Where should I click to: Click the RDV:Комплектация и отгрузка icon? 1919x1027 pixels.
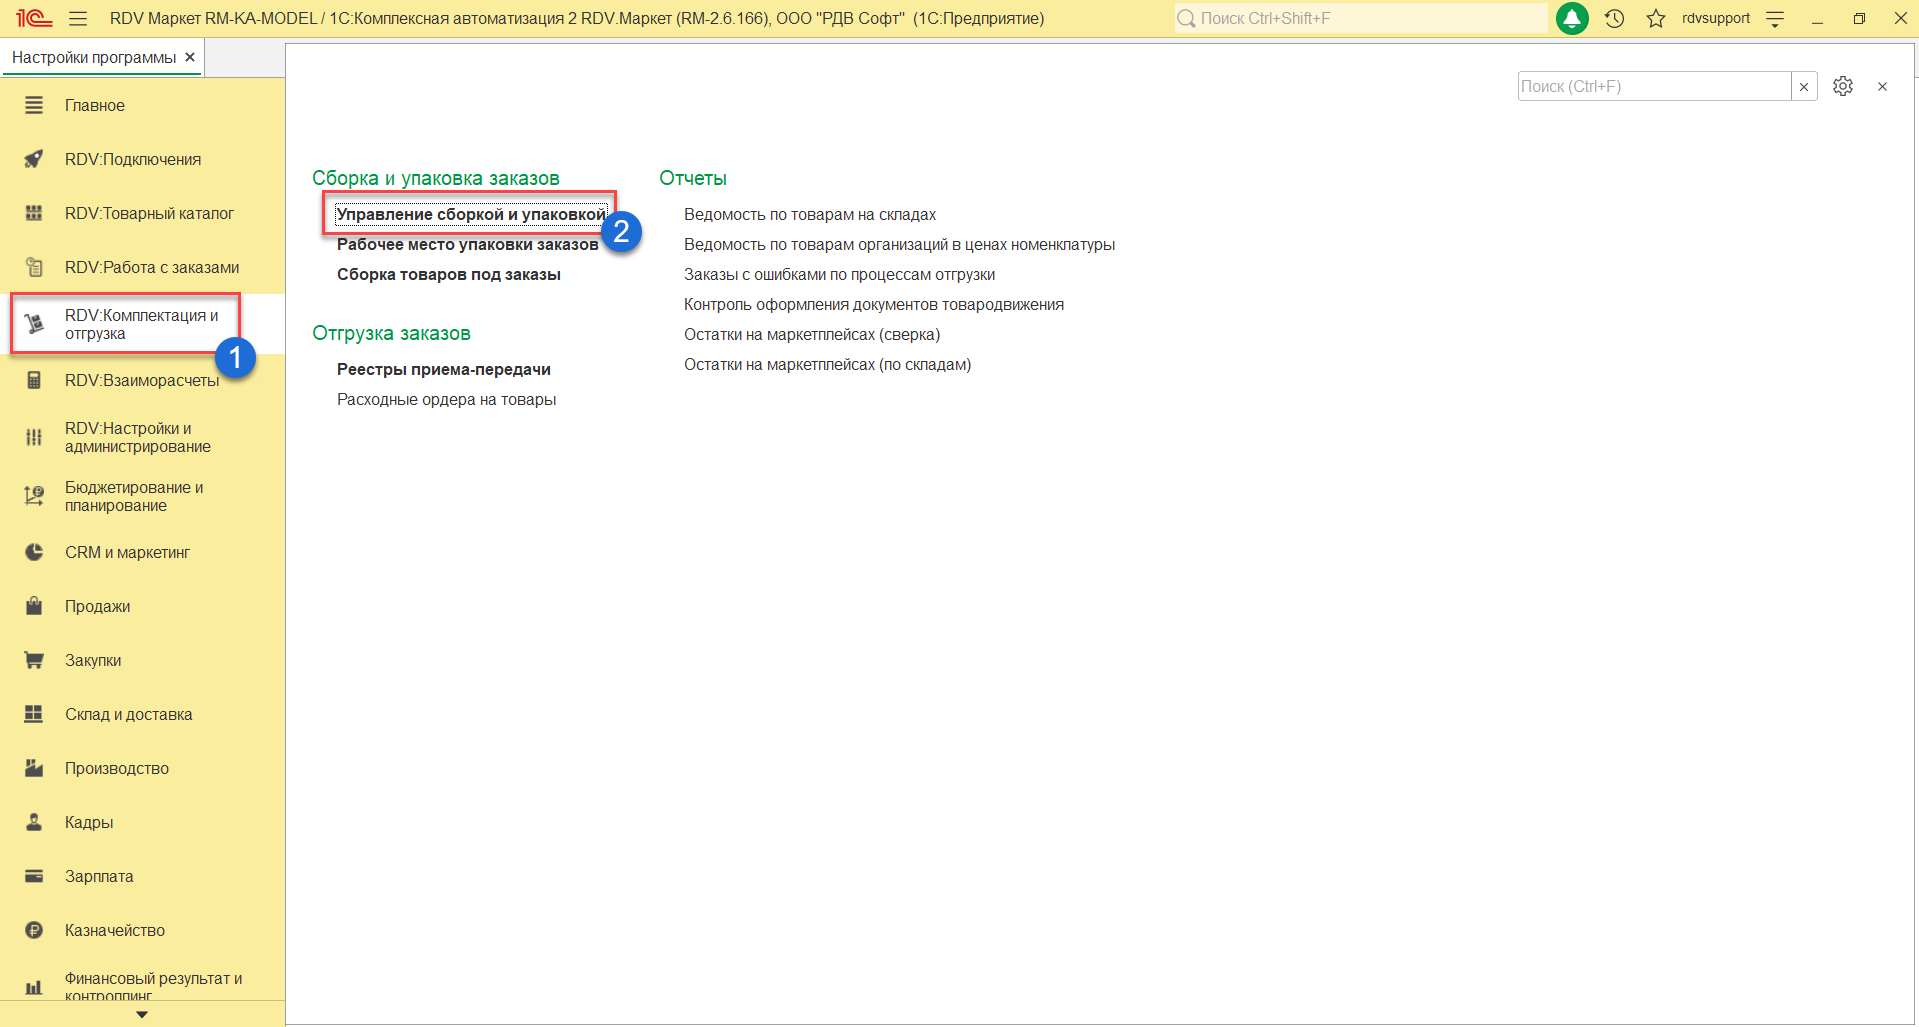(x=34, y=324)
